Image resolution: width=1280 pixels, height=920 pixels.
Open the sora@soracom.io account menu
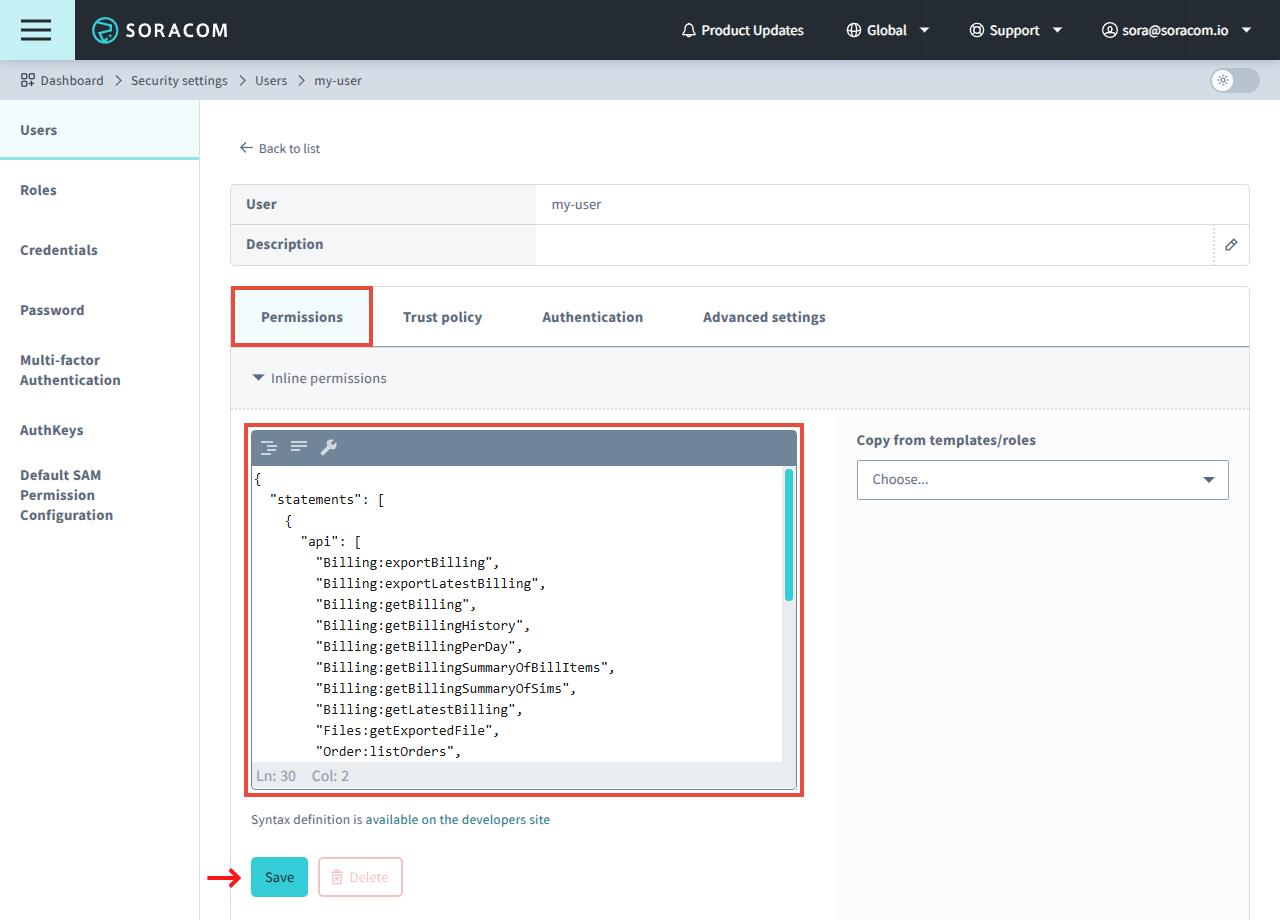pyautogui.click(x=1176, y=30)
